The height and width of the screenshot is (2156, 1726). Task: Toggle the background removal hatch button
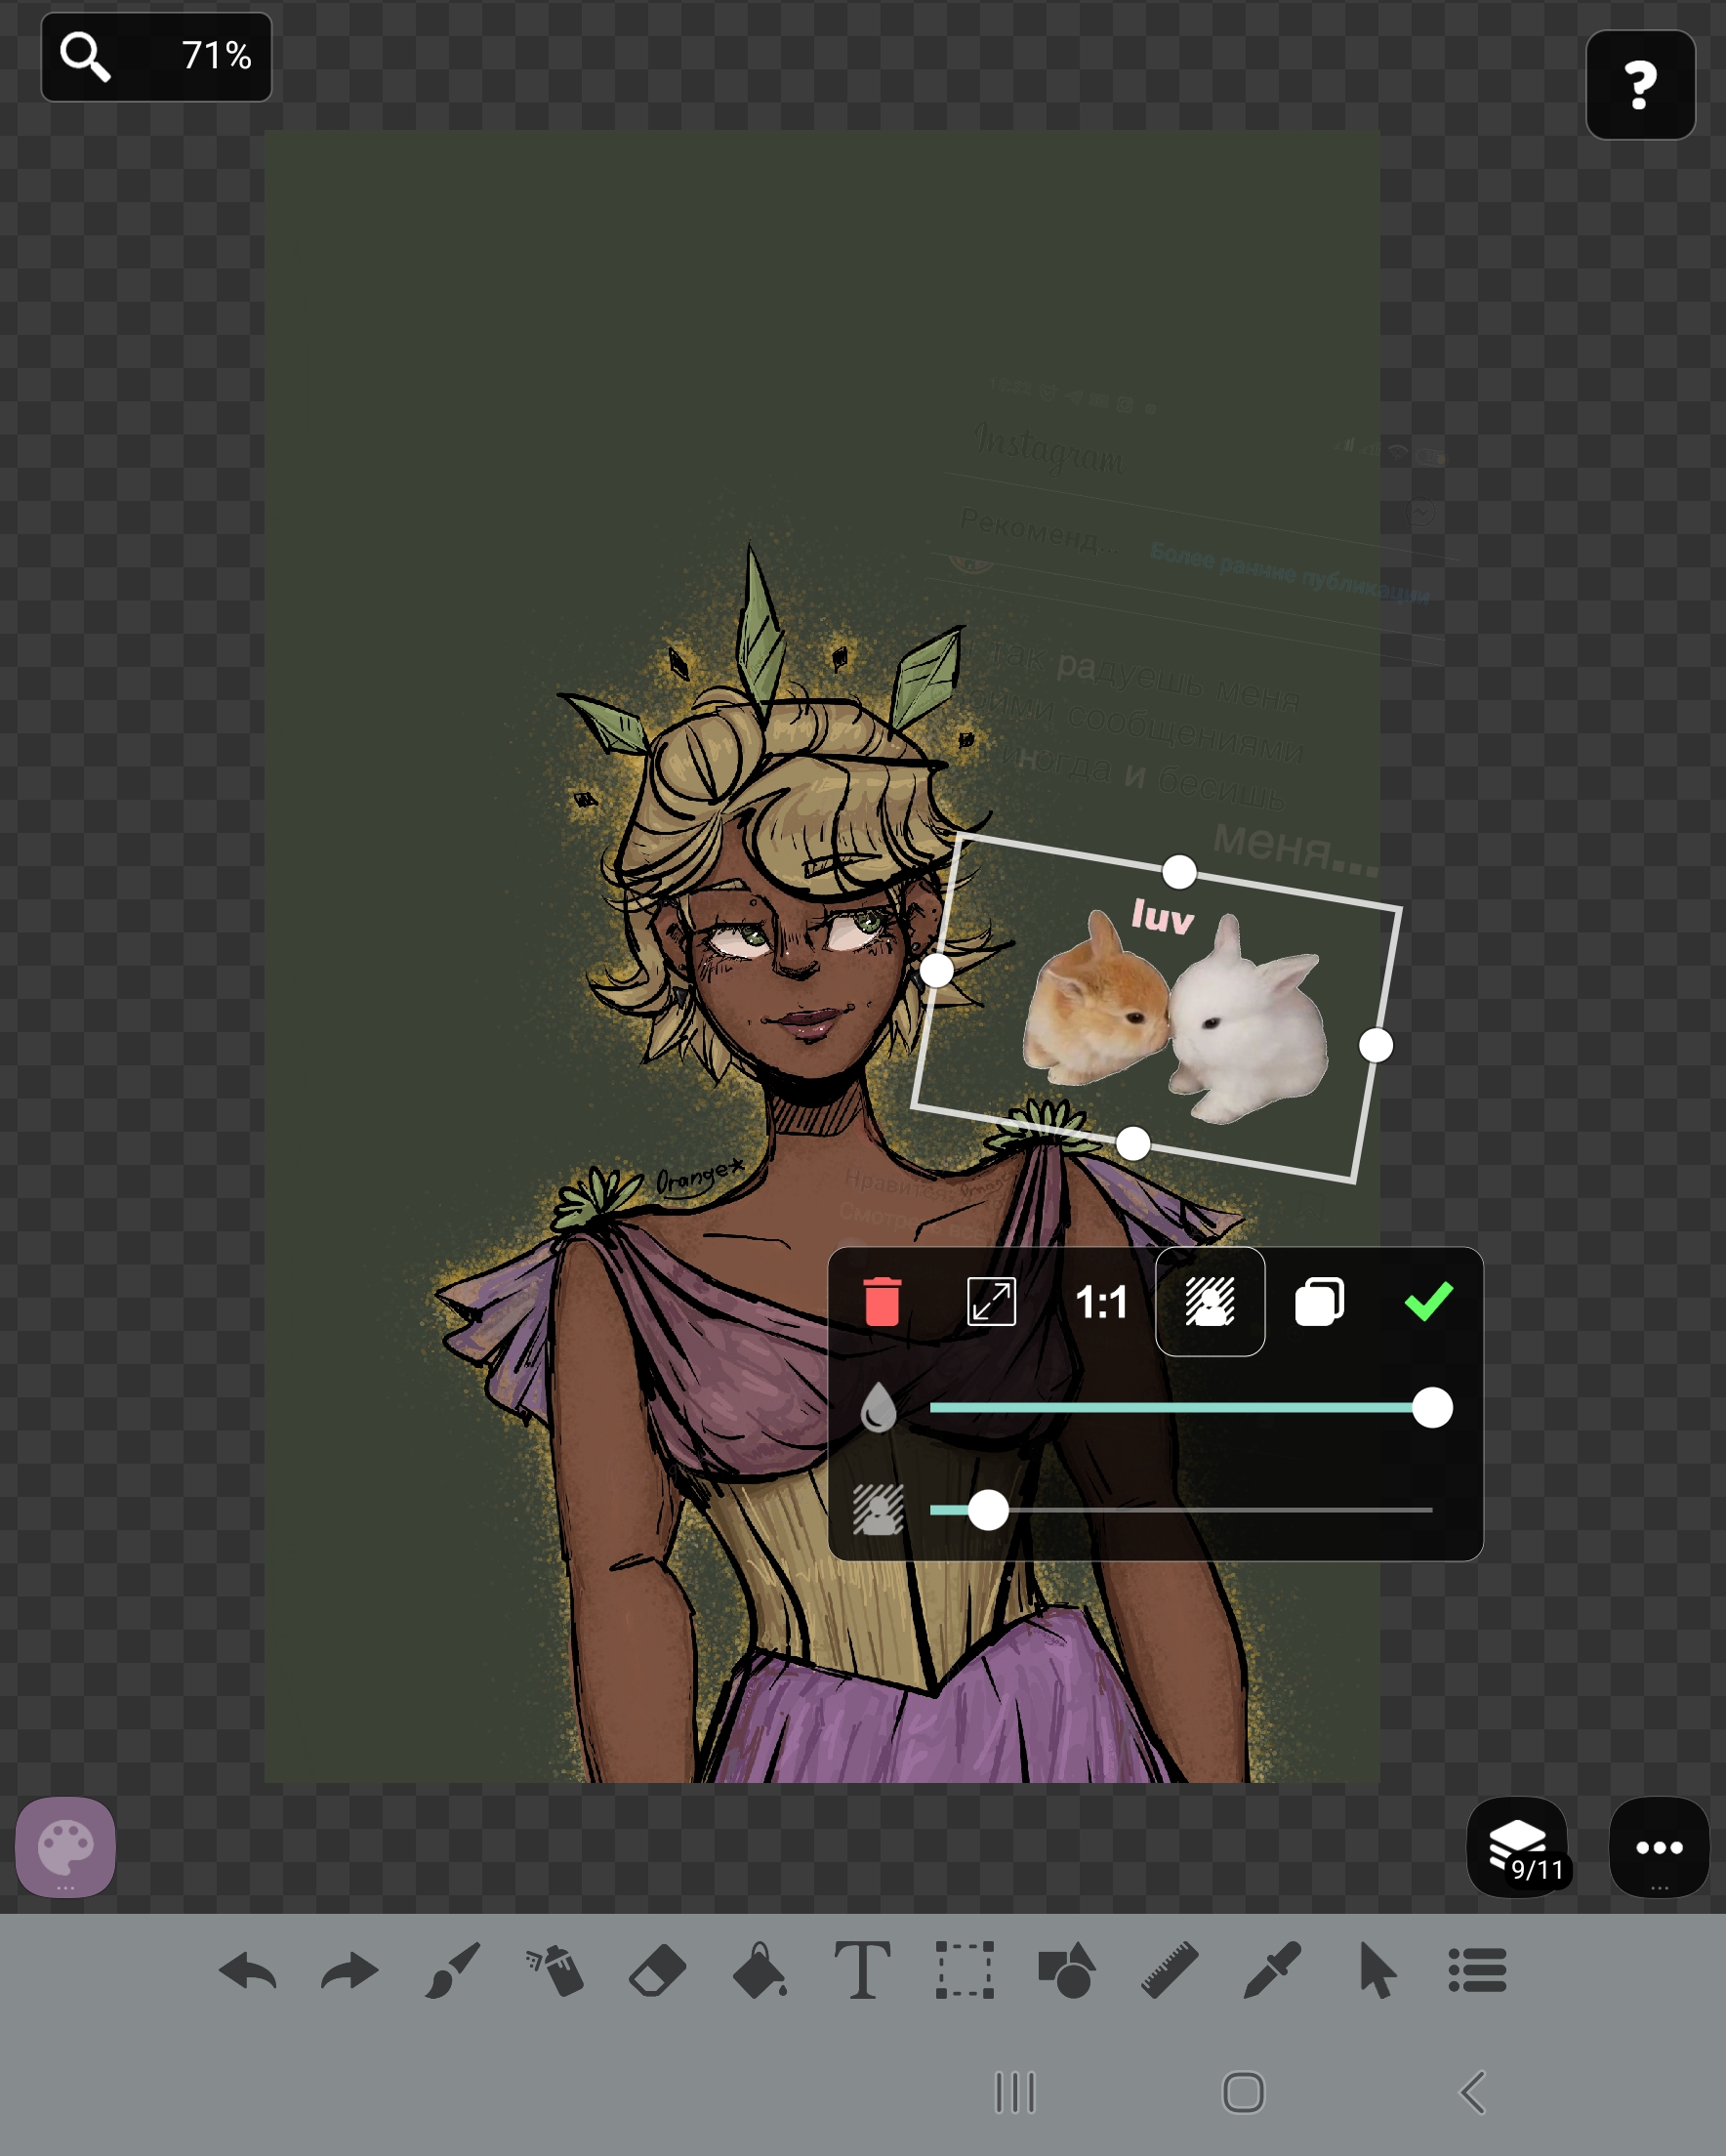(1210, 1302)
